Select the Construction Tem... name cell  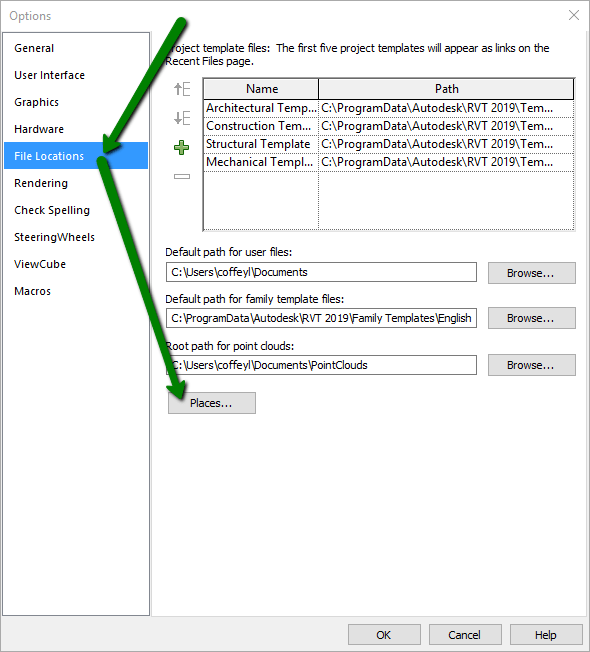point(261,126)
